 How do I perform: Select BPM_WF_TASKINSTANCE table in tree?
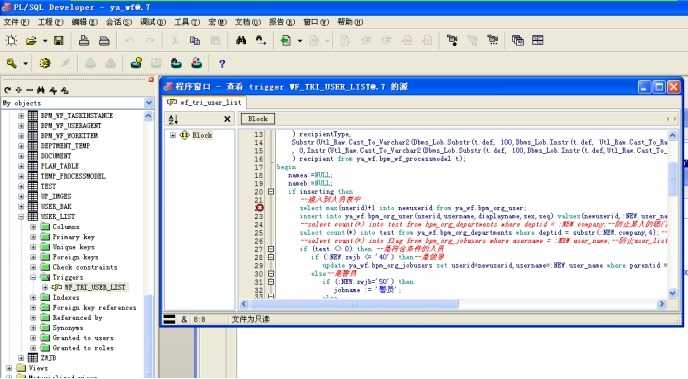[77, 115]
